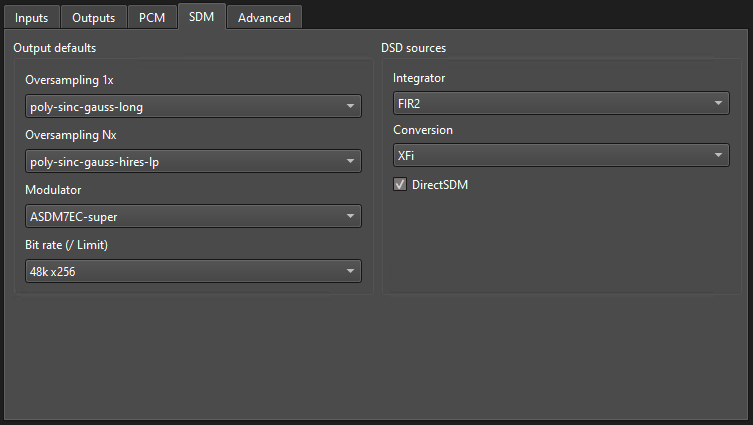Go to the Advanced tab
Image resolution: width=753 pixels, height=425 pixels.
(x=264, y=18)
